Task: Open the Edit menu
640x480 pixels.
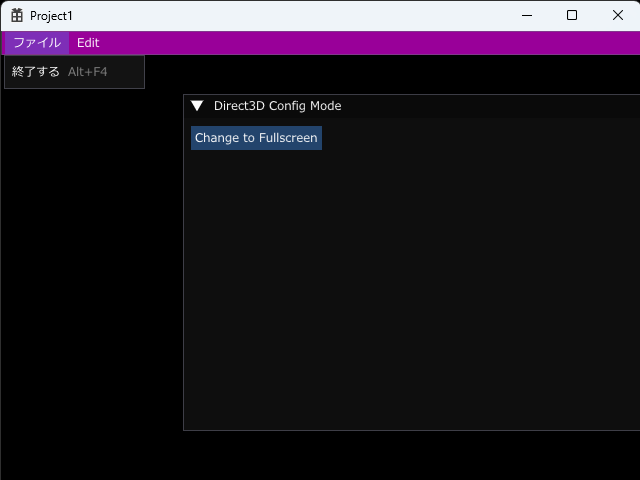Action: [88, 43]
